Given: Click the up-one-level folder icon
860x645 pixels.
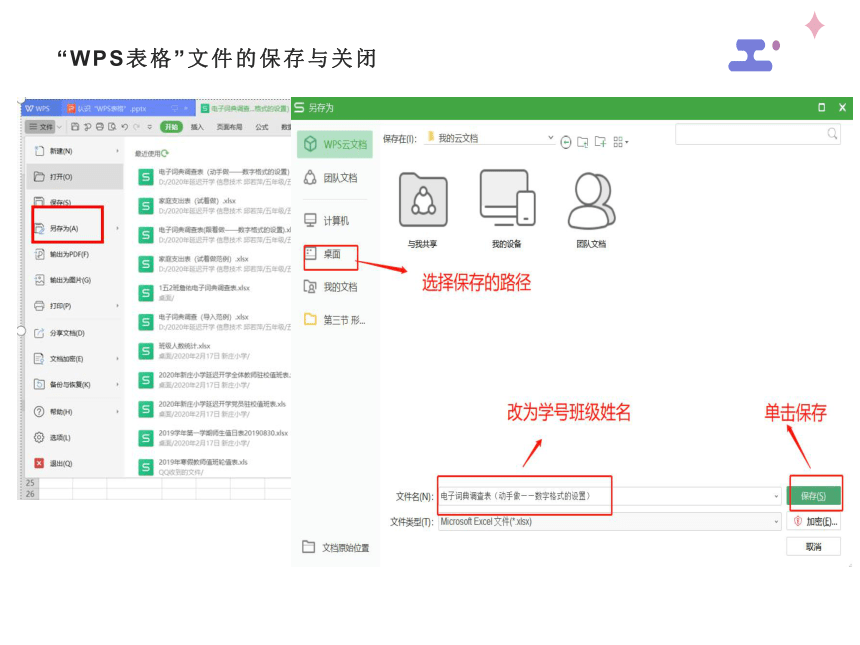Looking at the screenshot, I should tap(582, 143).
